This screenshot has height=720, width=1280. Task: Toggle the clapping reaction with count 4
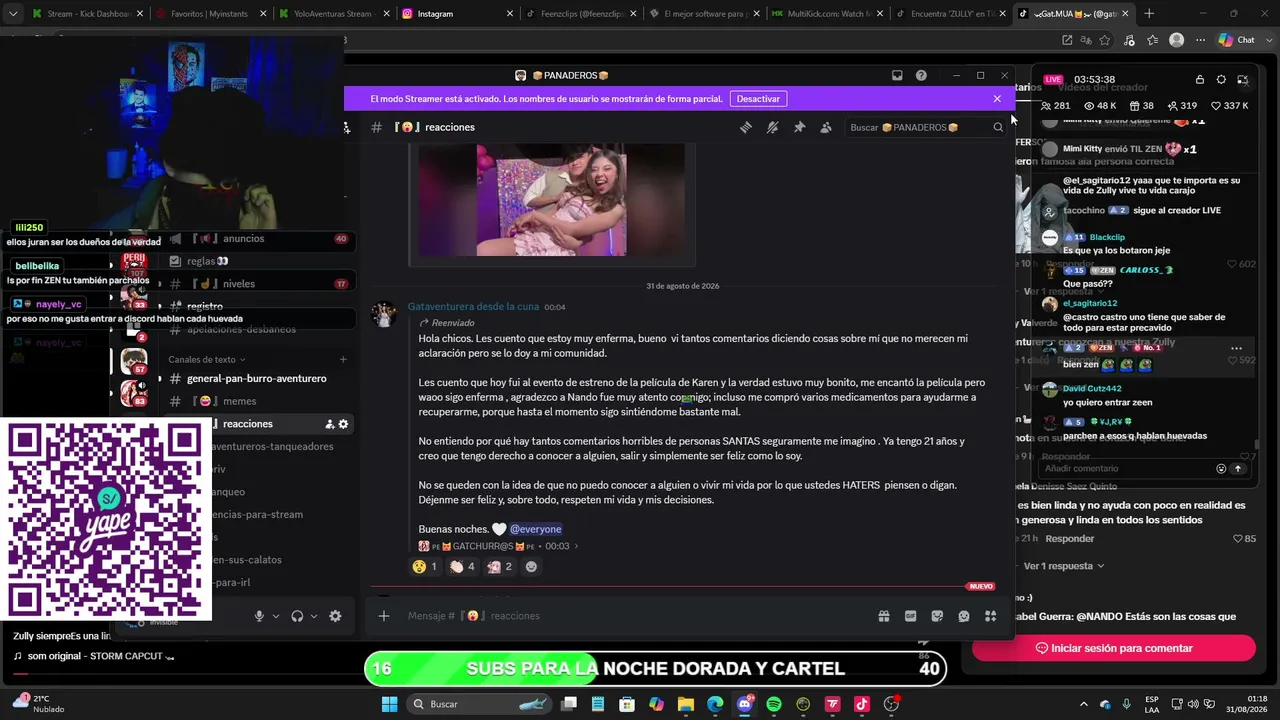click(462, 567)
